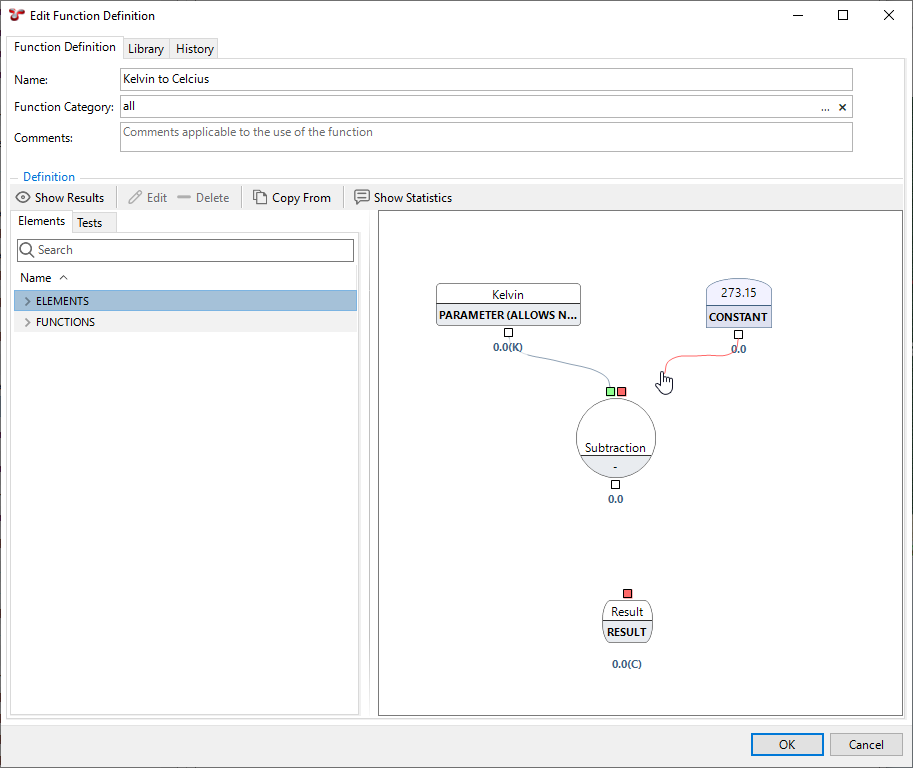Expand the FUNCTIONS tree node
Image resolution: width=913 pixels, height=768 pixels.
27,322
